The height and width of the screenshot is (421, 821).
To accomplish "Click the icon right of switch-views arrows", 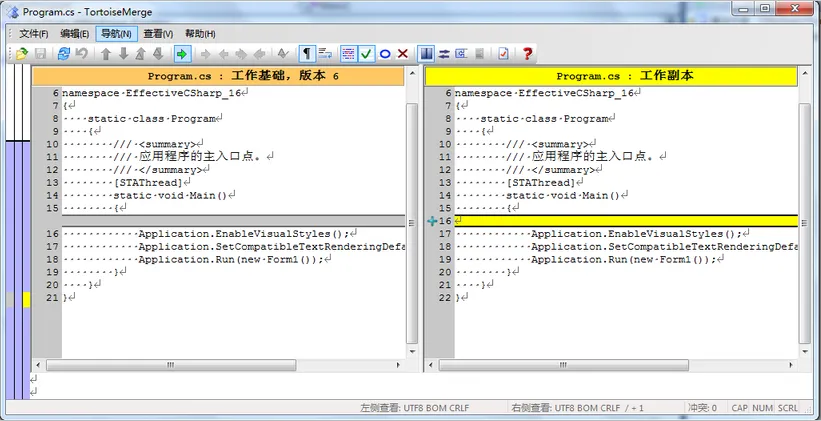I will tap(461, 53).
